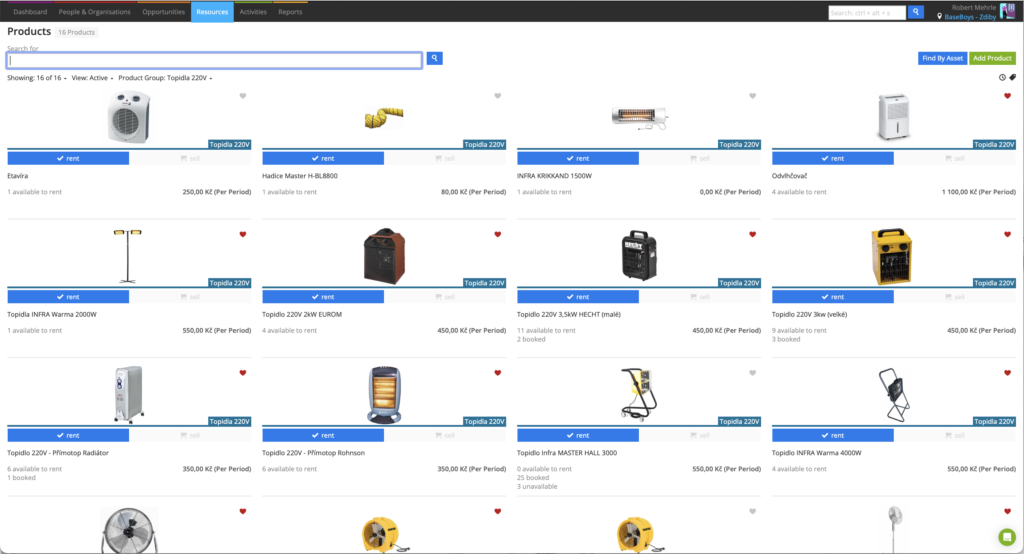Click the tag icon below Add Product
The width and height of the screenshot is (1024, 554).
[x=1012, y=77]
